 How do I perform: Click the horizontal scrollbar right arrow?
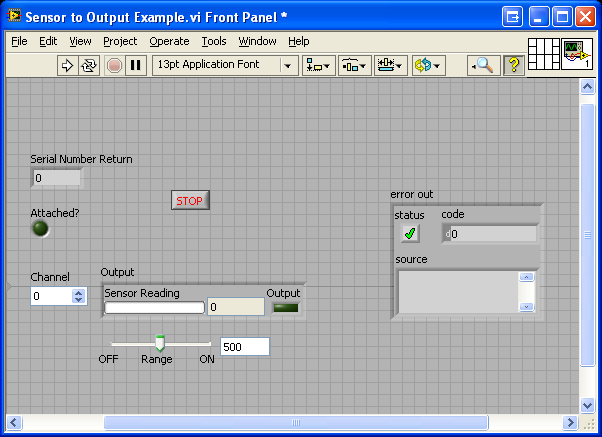pos(571,422)
